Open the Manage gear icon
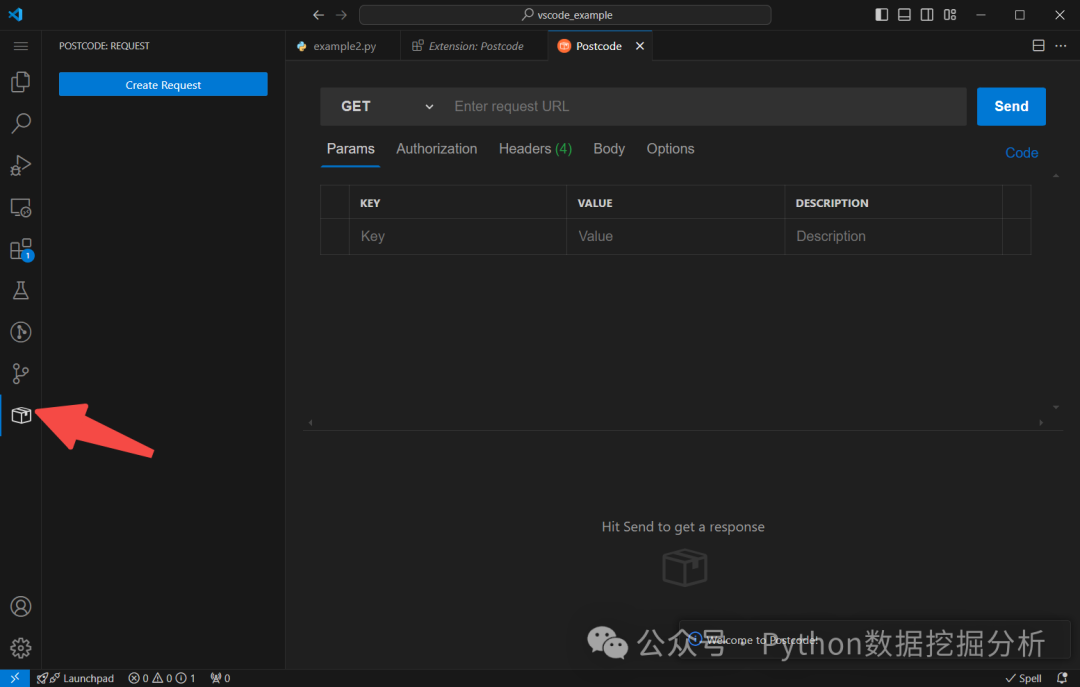 click(21, 648)
